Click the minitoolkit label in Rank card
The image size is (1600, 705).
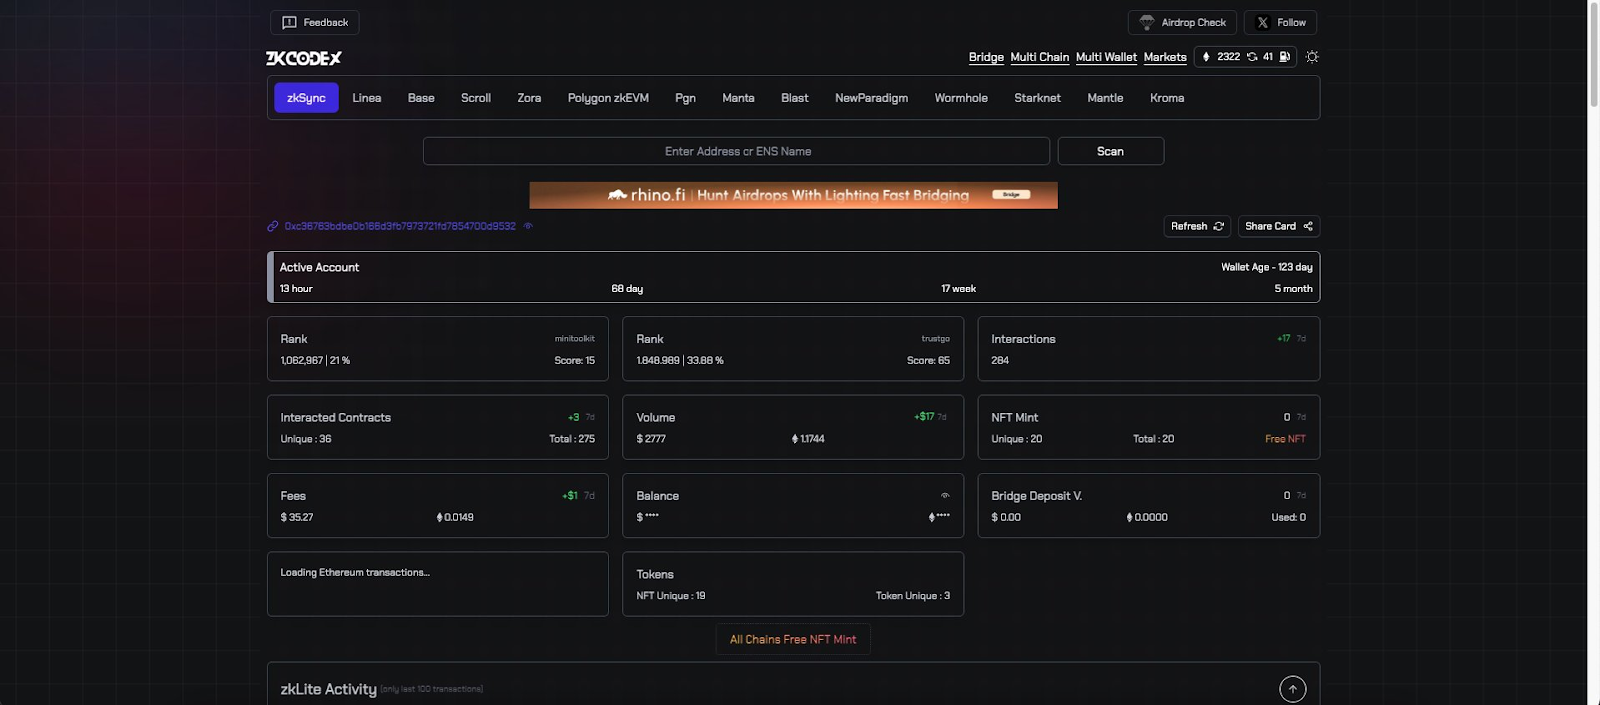pyautogui.click(x=575, y=339)
